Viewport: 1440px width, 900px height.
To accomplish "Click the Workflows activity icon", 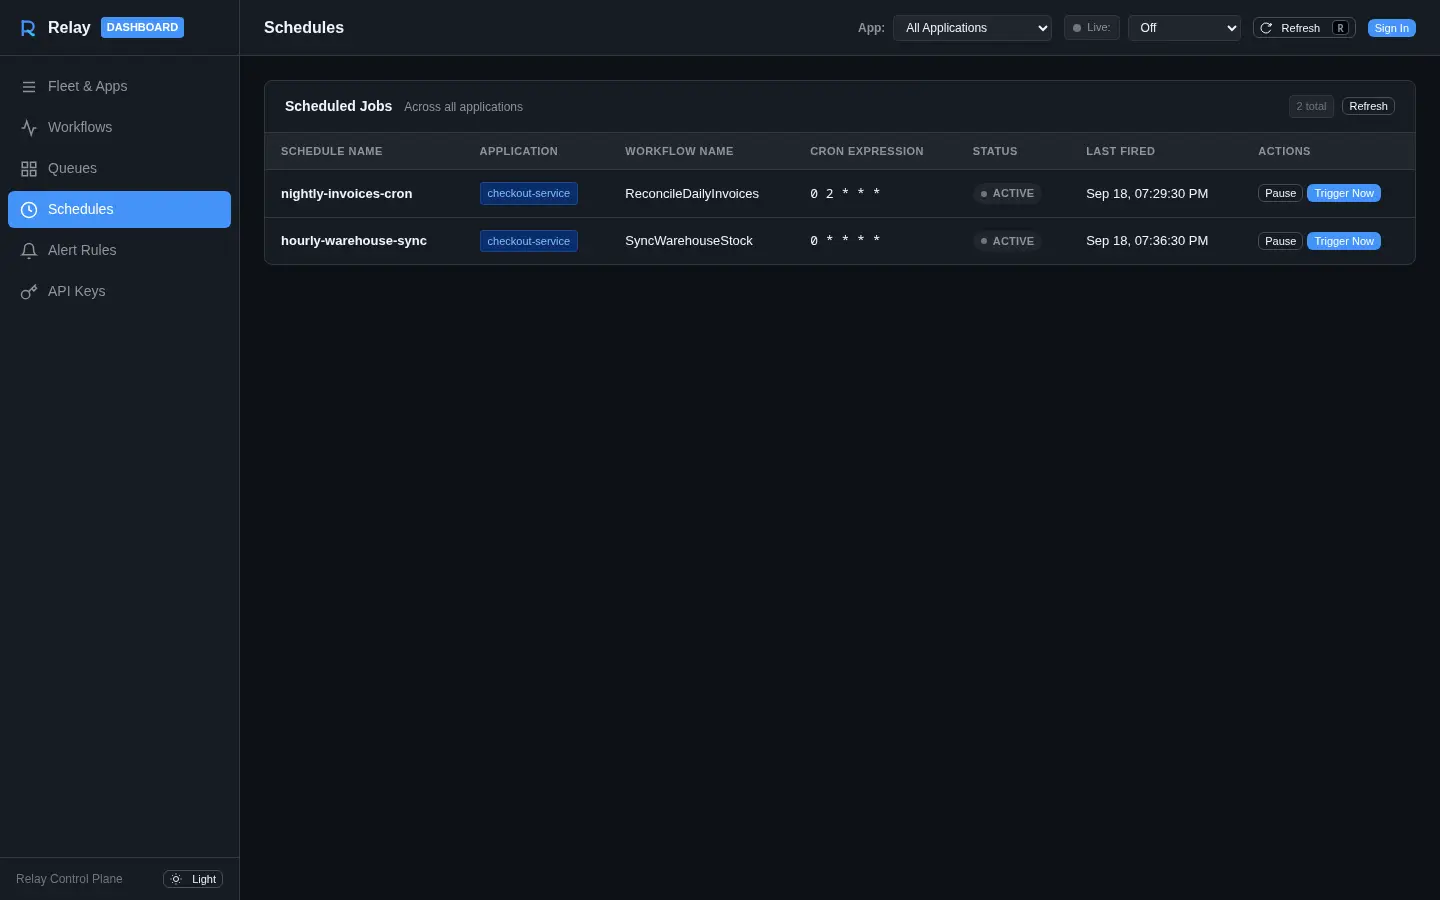I will (29, 128).
